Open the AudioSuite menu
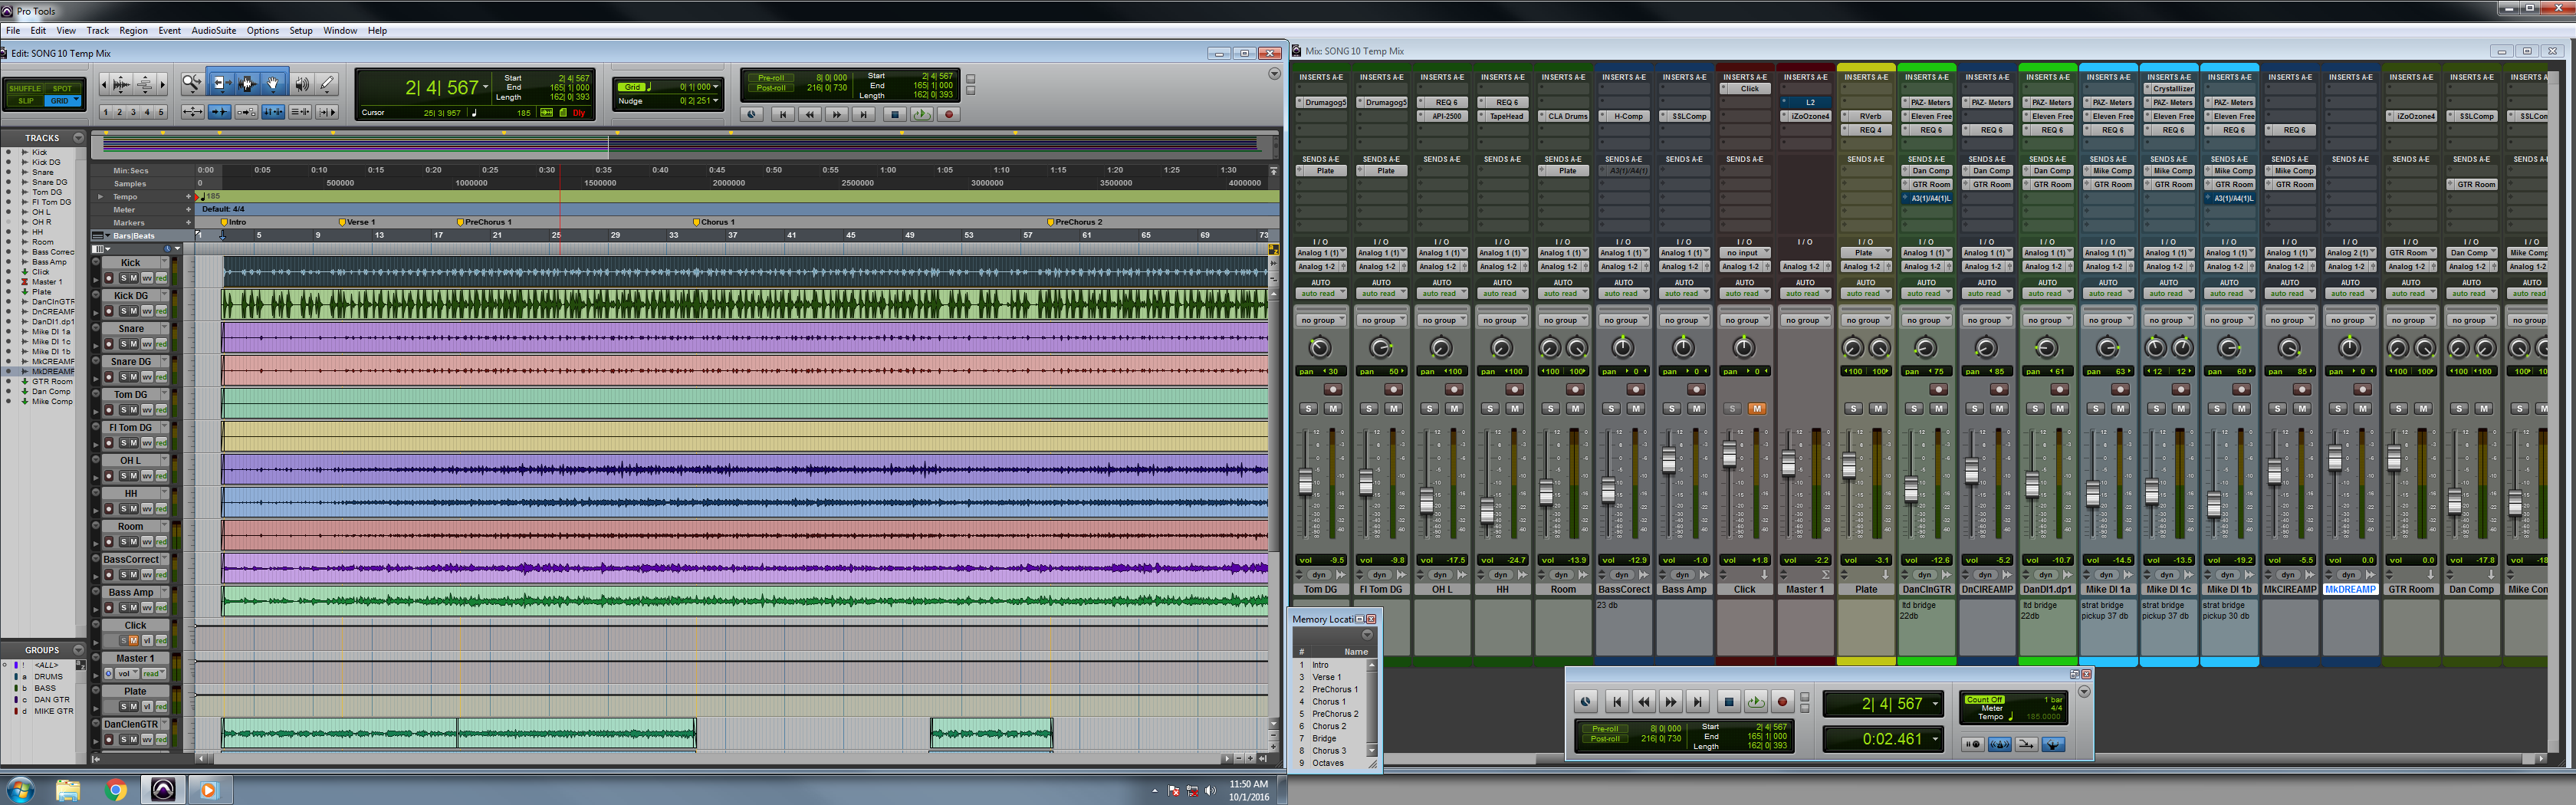Screen dimensions: 2576x805 pyautogui.click(x=213, y=31)
